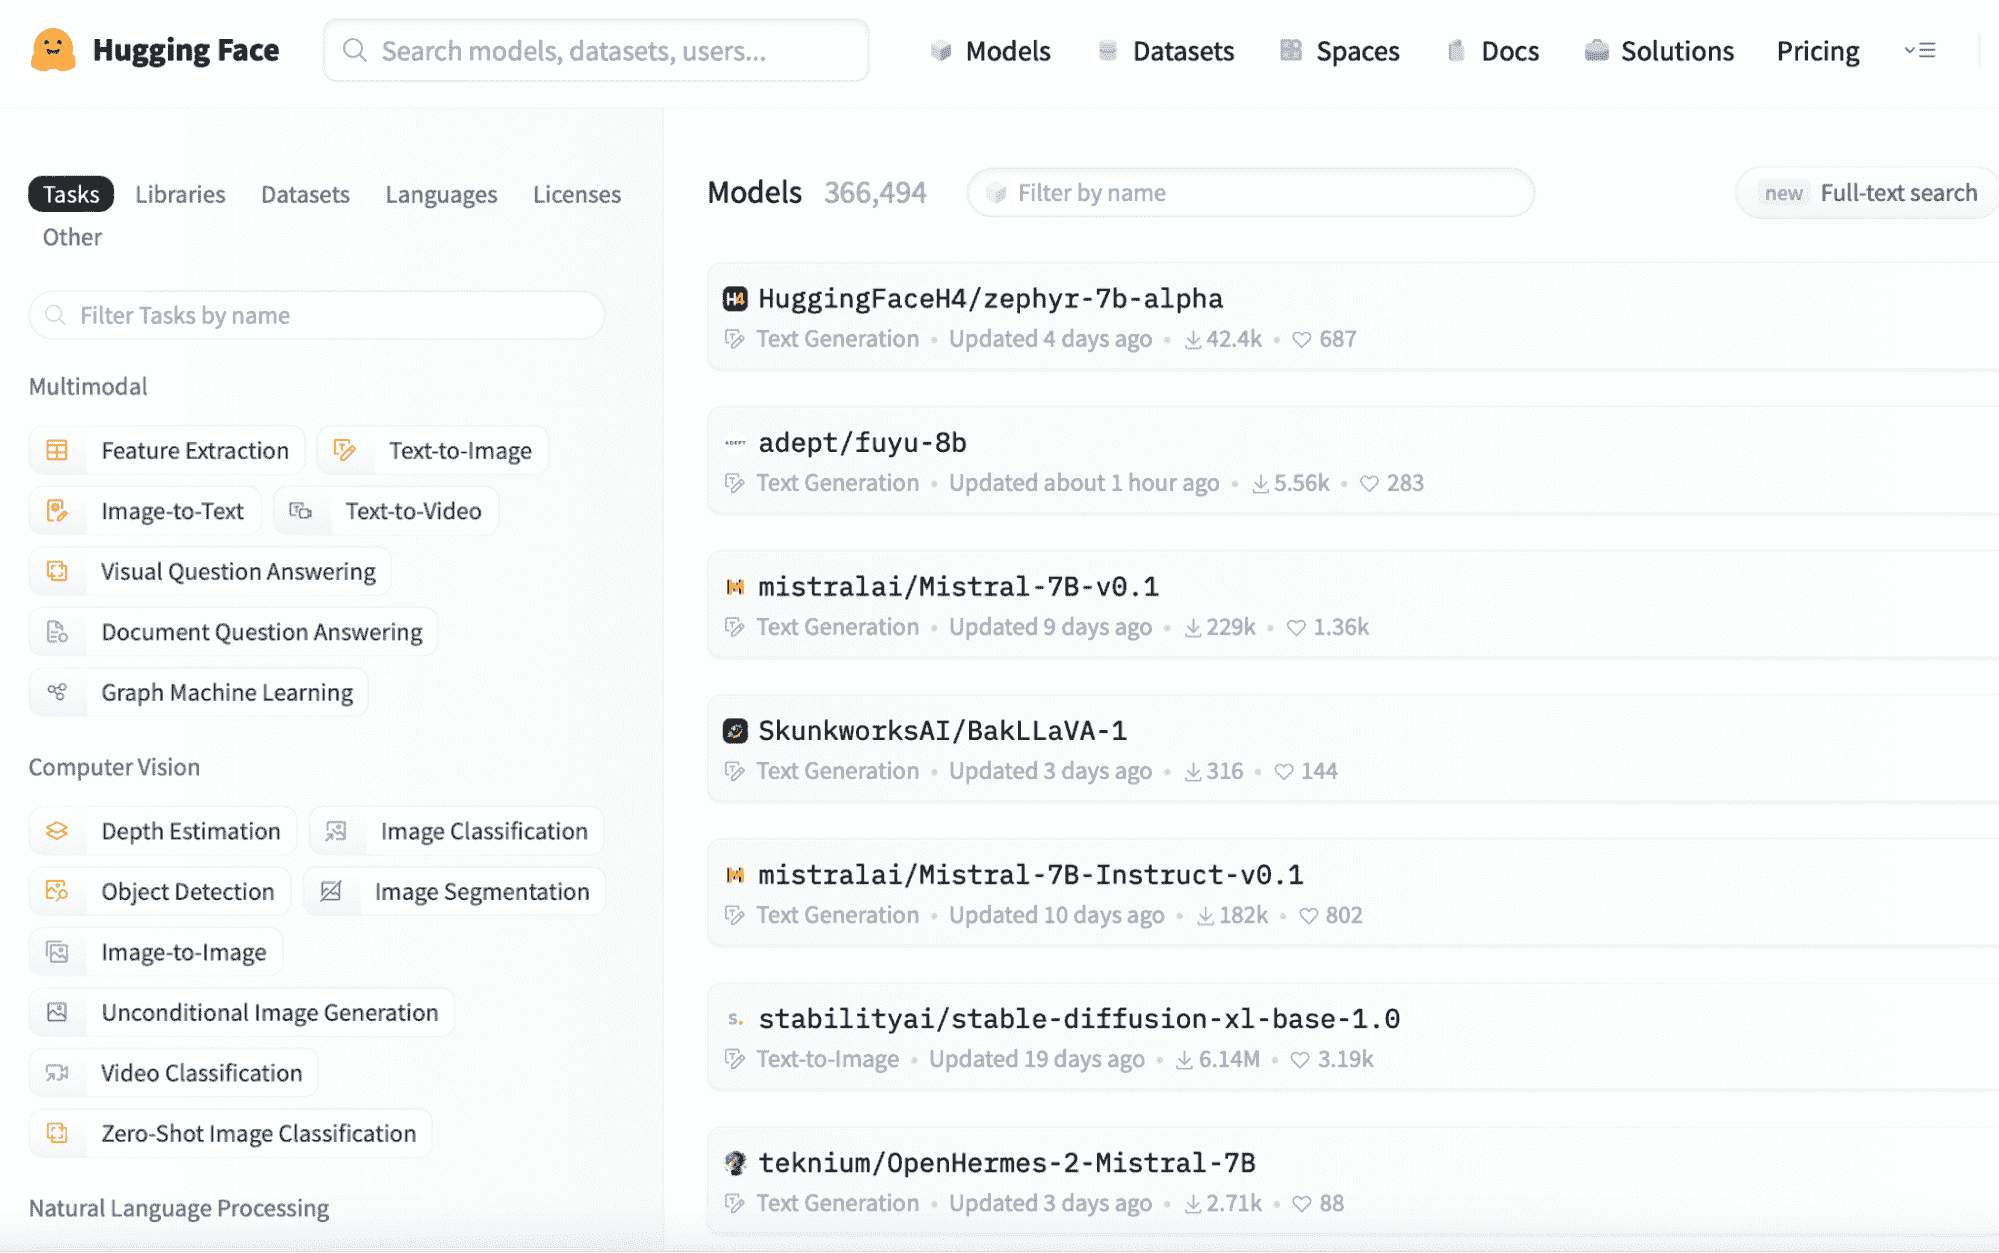The image size is (1999, 1253).
Task: Select the Libraries filter tab
Action: click(x=179, y=193)
